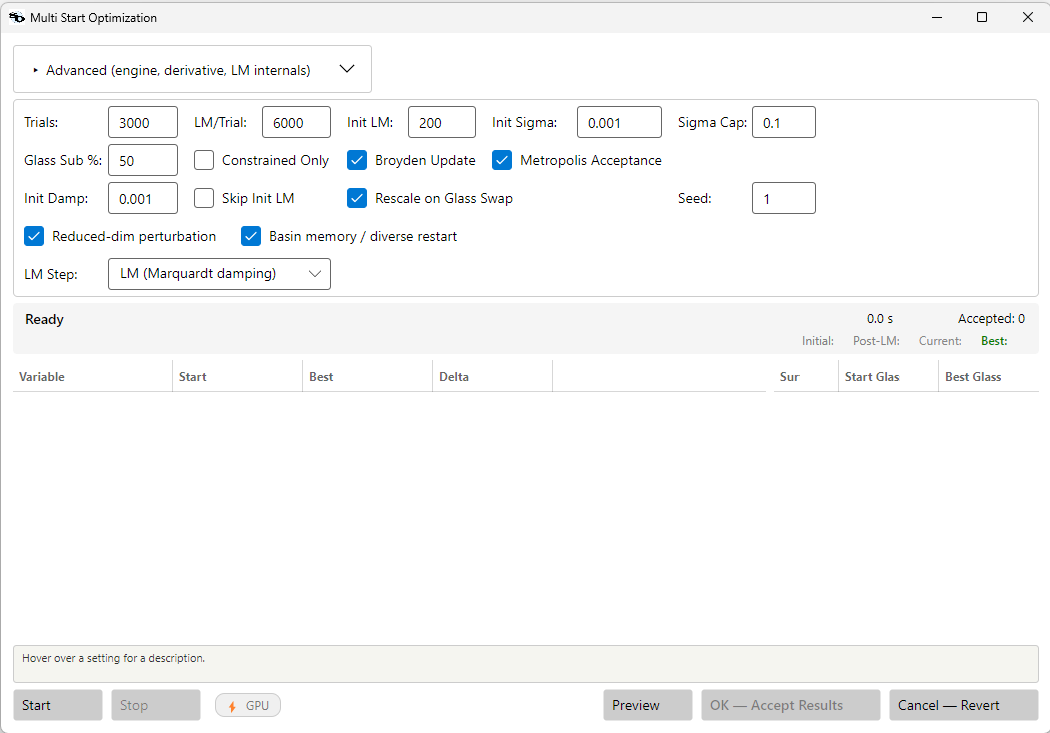Click the Start column header
The image size is (1050, 733).
tap(237, 377)
